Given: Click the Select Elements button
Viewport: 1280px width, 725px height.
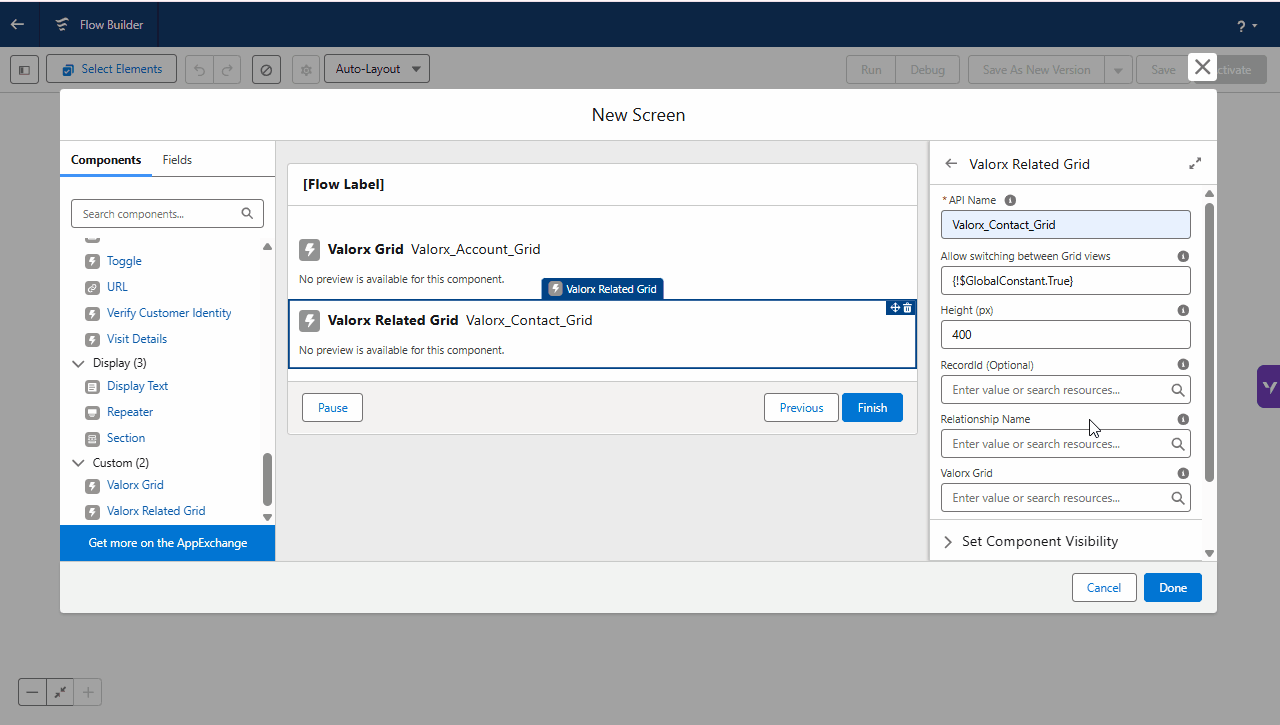Looking at the screenshot, I should pos(111,69).
